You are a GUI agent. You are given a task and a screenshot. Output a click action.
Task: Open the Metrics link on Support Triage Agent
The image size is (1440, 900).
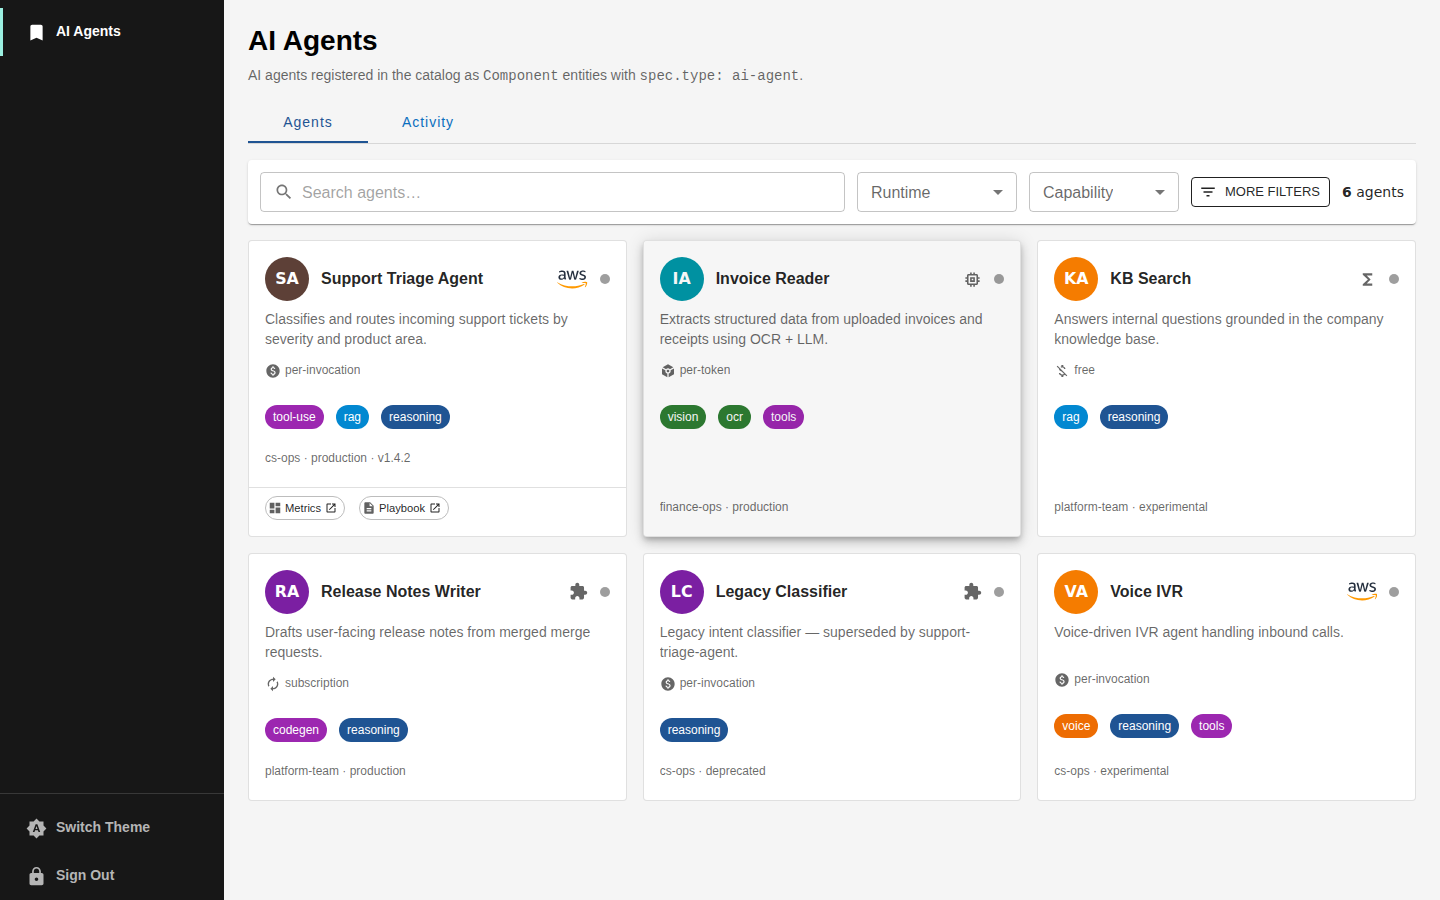pyautogui.click(x=305, y=508)
